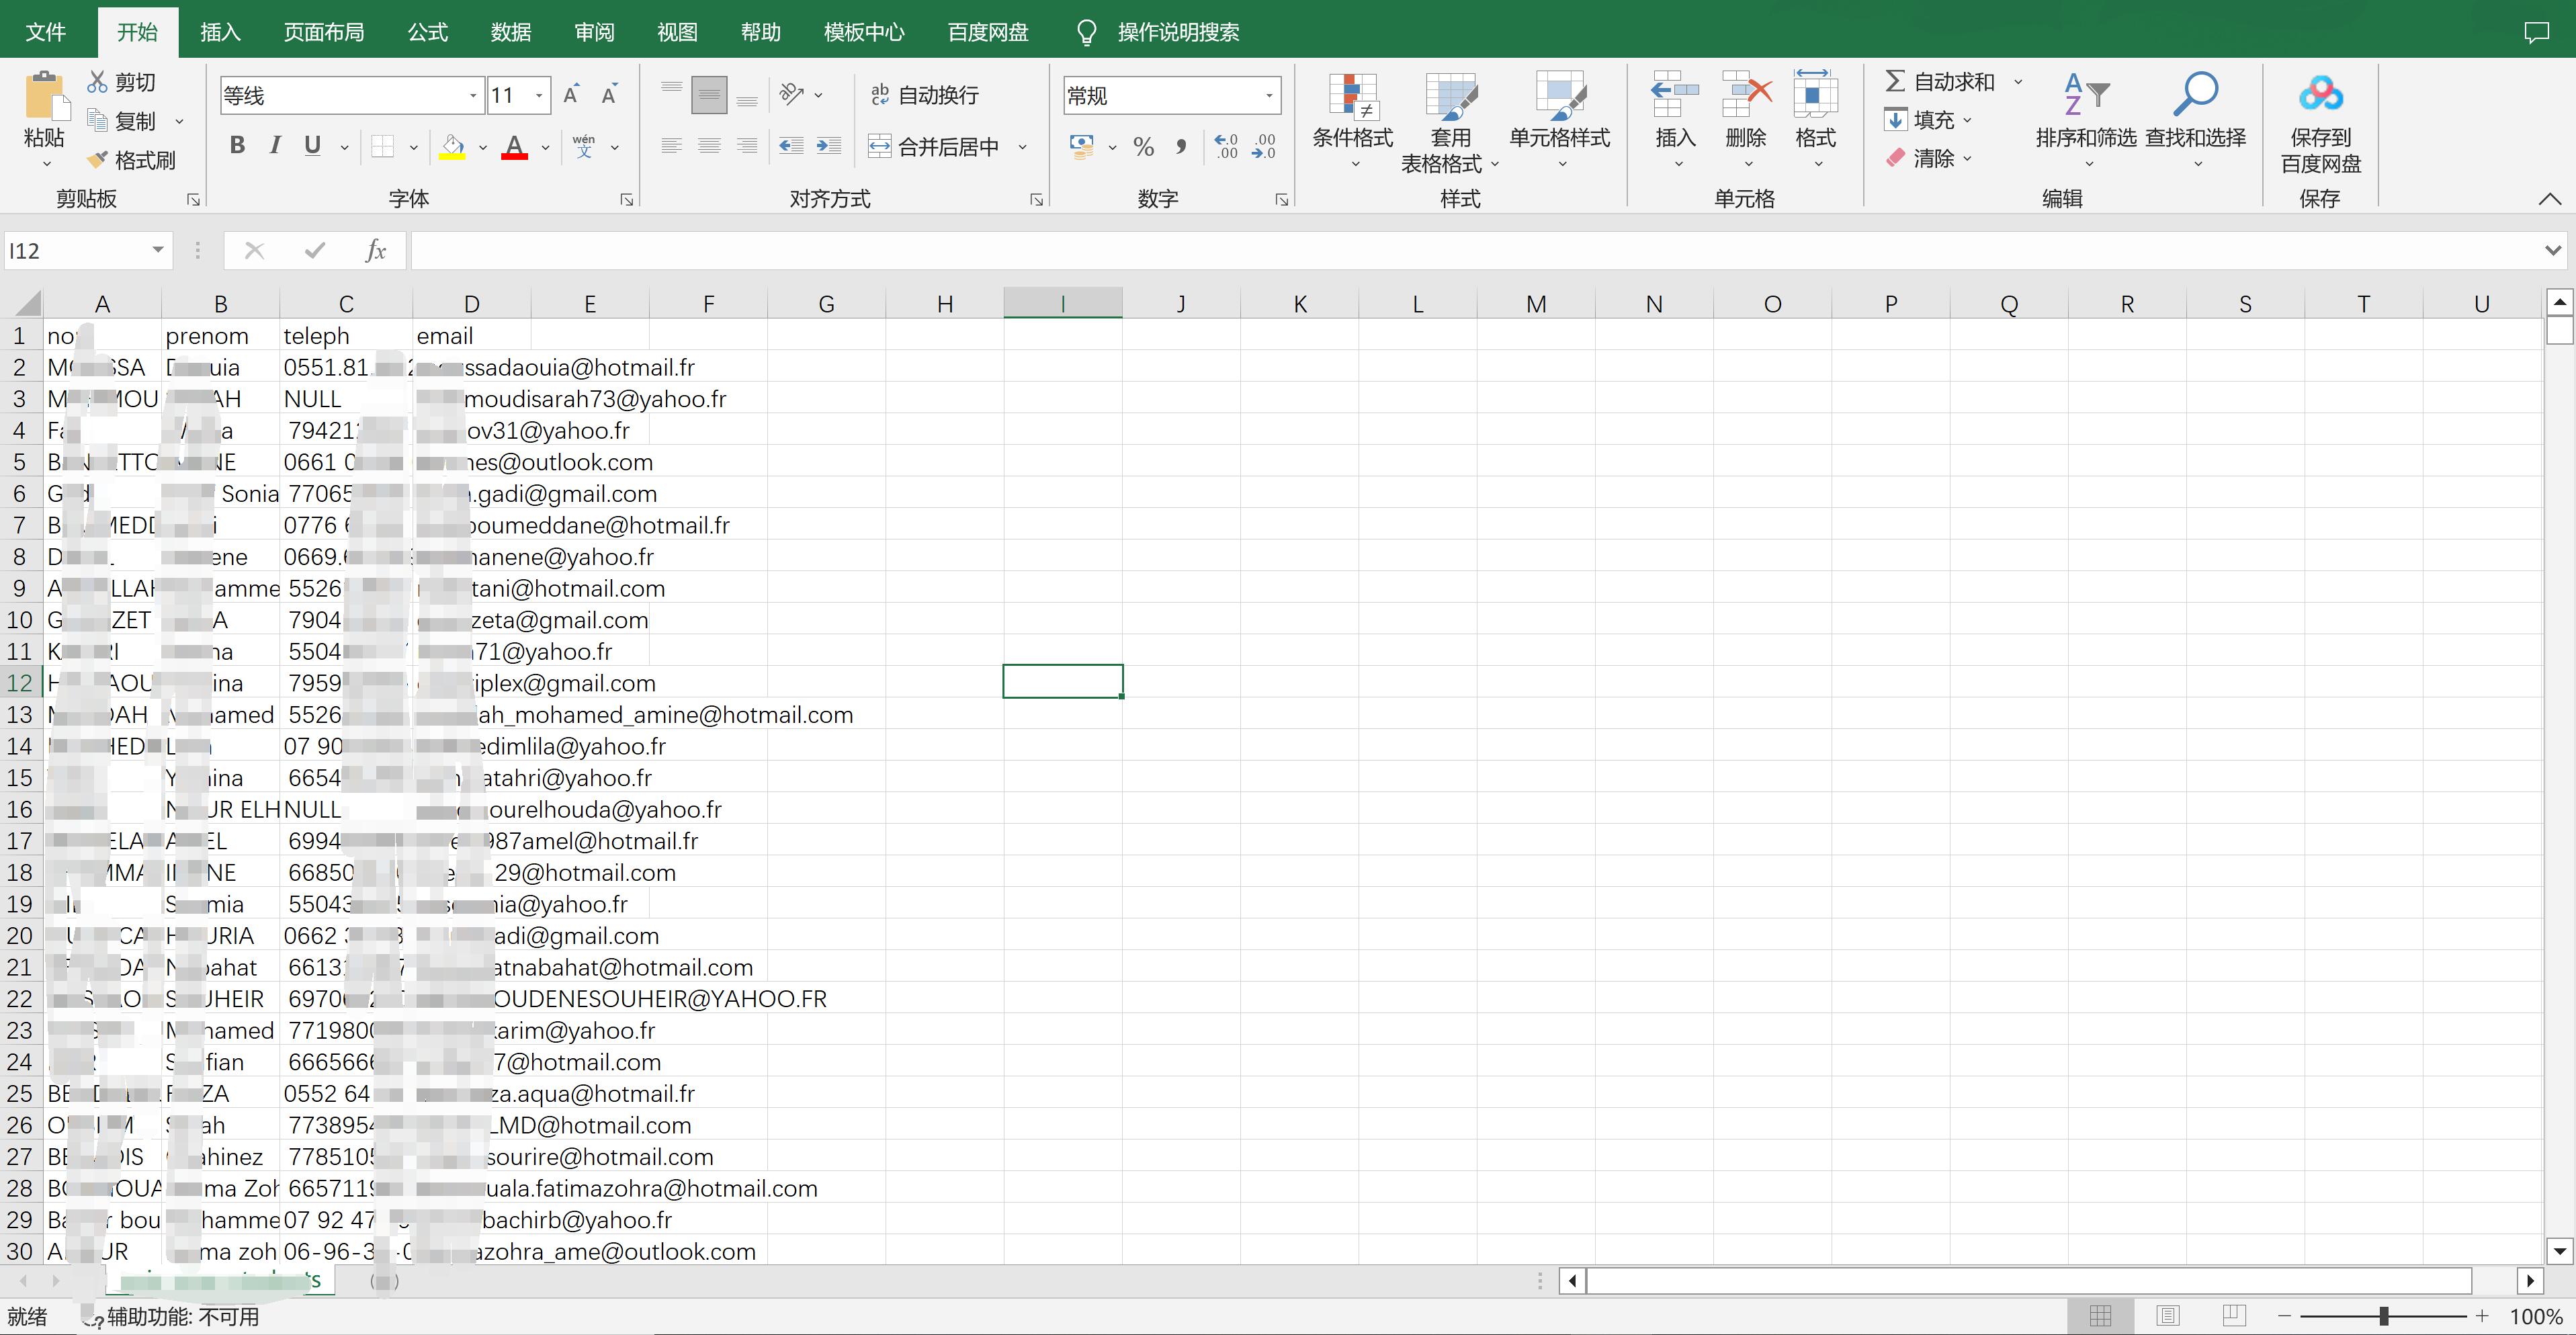Toggle align text left
The width and height of the screenshot is (2576, 1335).
(672, 147)
